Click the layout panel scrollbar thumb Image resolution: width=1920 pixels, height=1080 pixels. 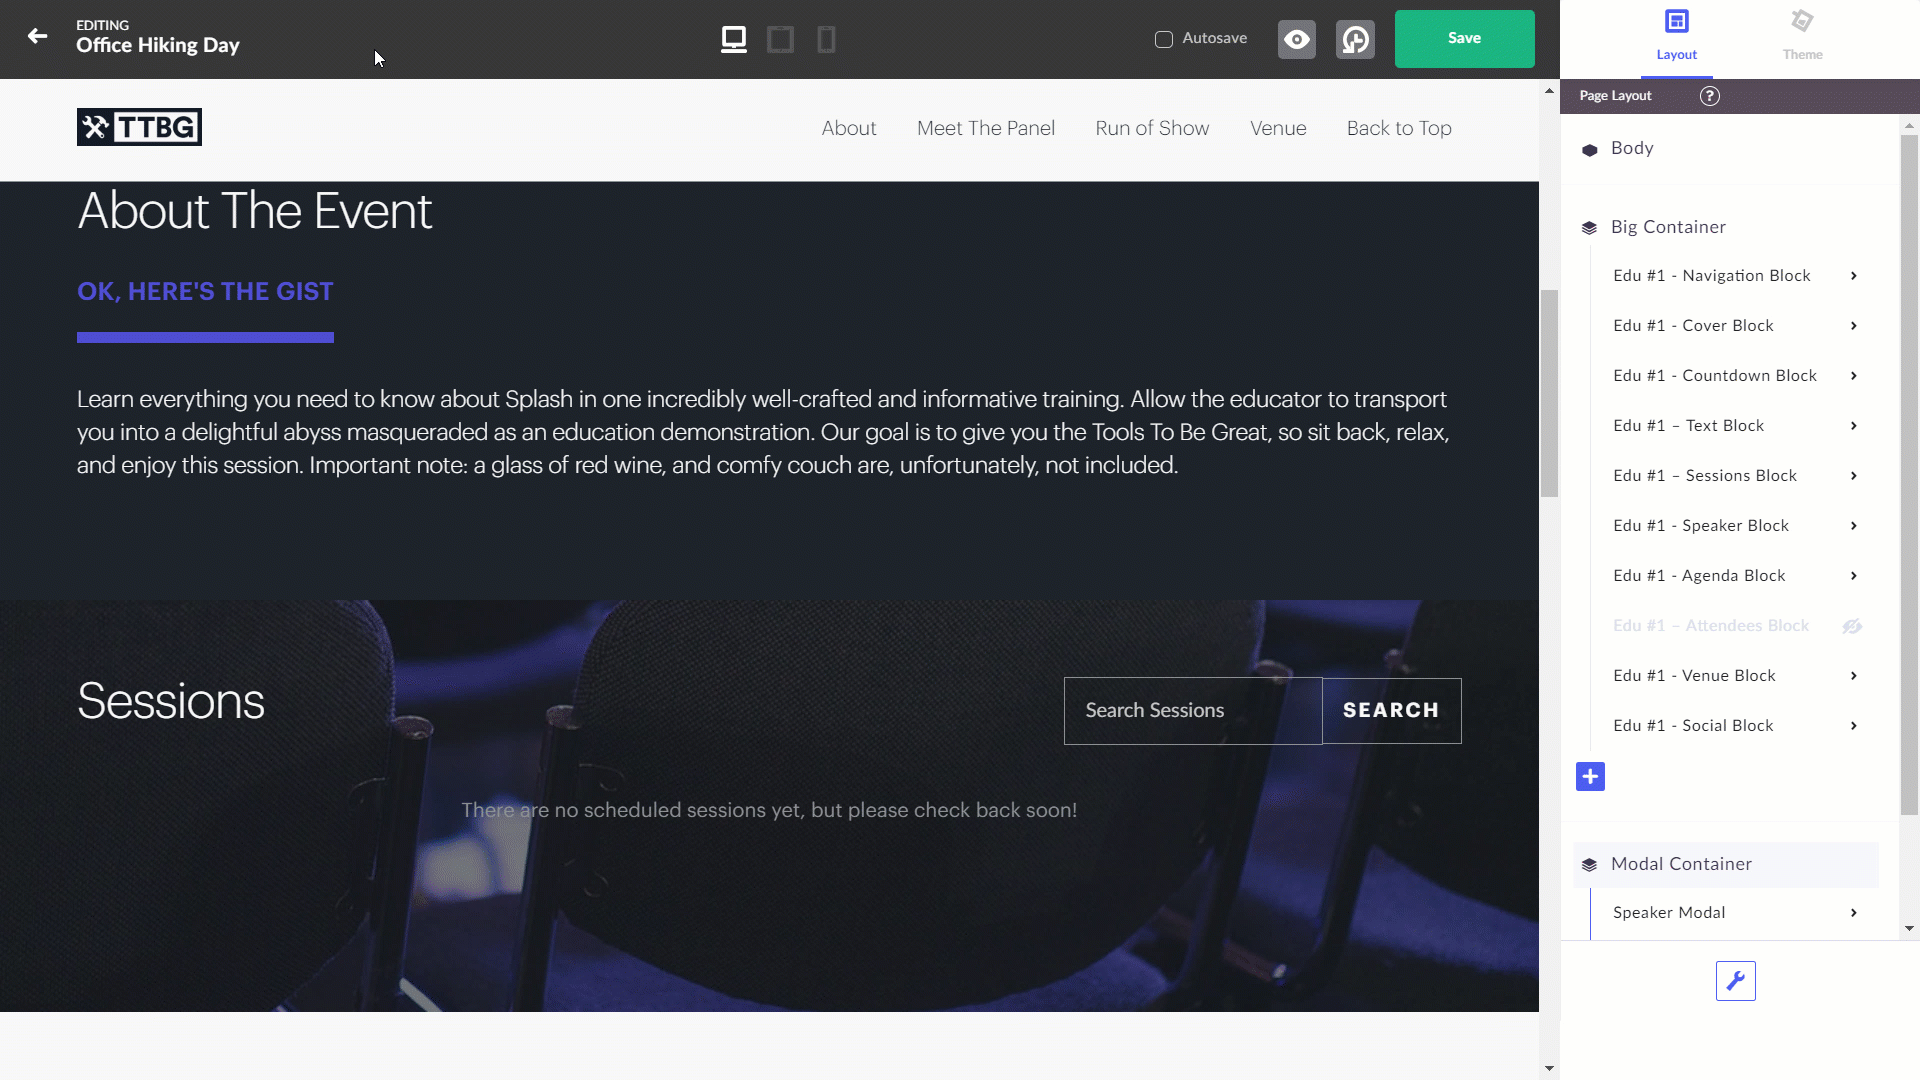click(x=1909, y=475)
